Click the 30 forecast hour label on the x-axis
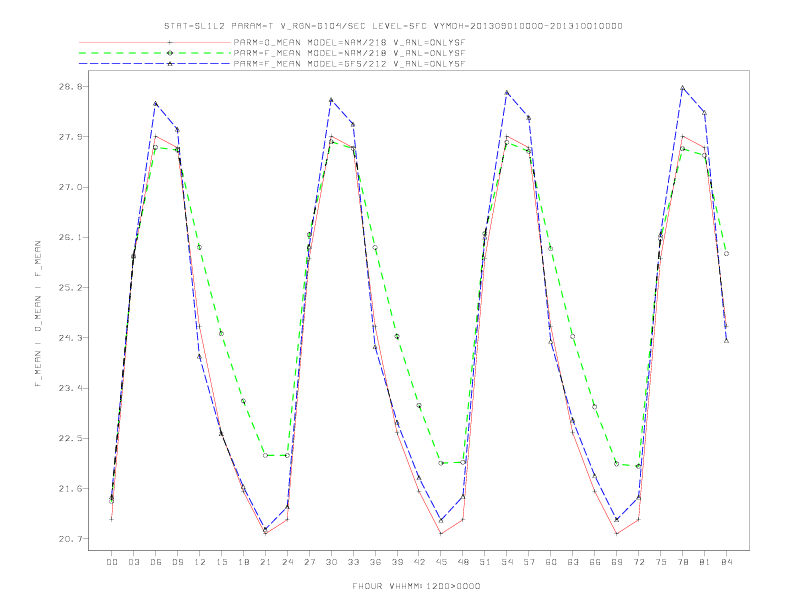The image size is (792, 612). [331, 562]
